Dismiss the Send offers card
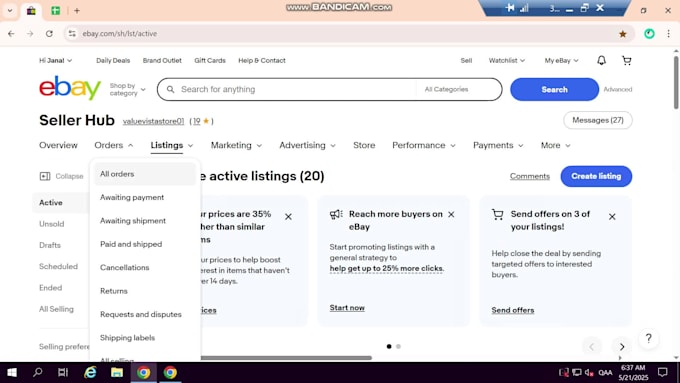Screen dimensions: 680x383 click(612, 216)
